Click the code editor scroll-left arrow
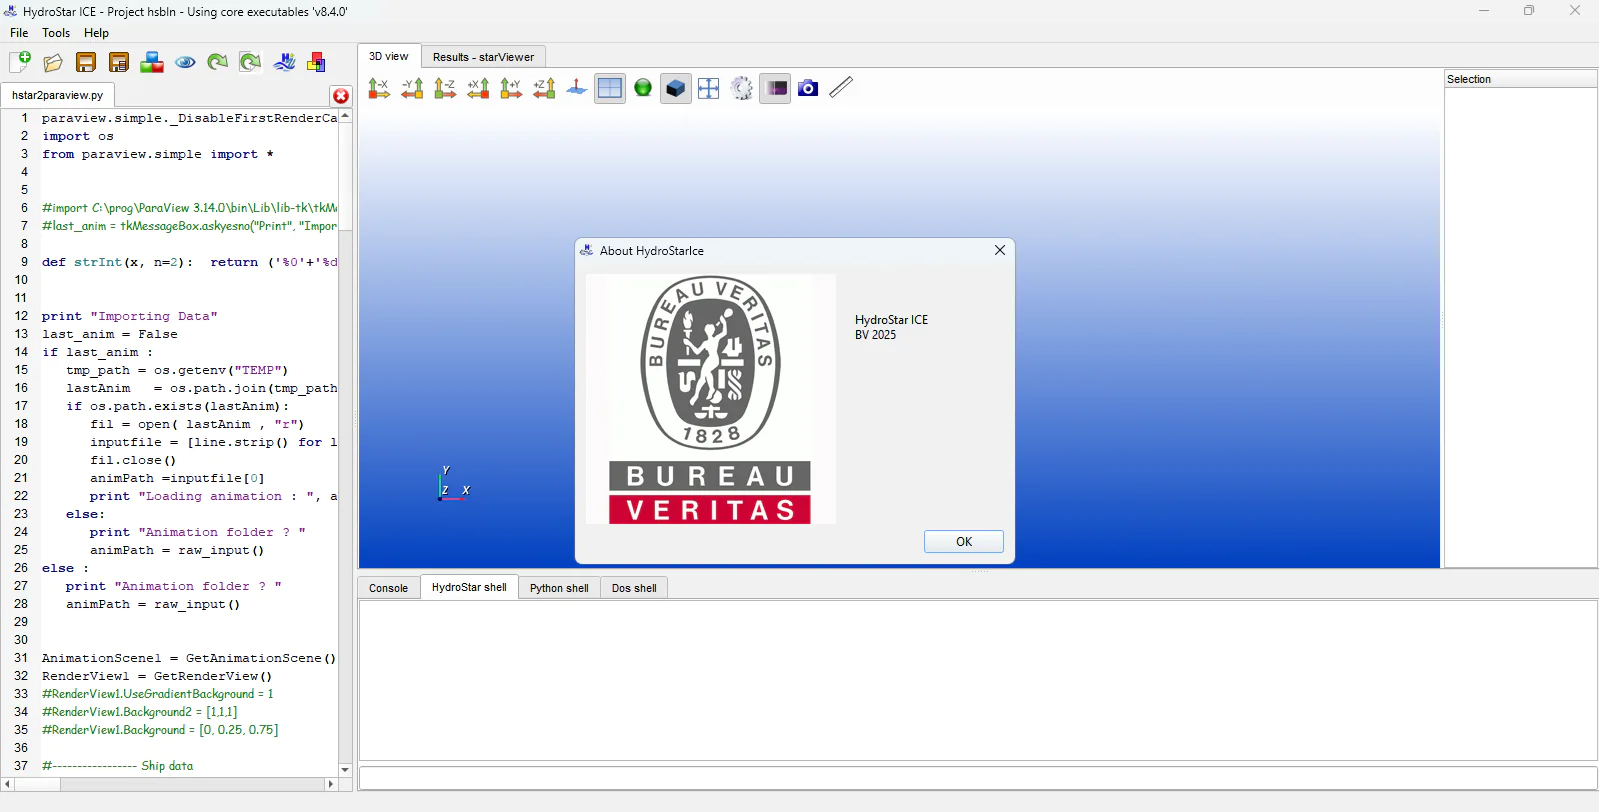 pos(8,784)
